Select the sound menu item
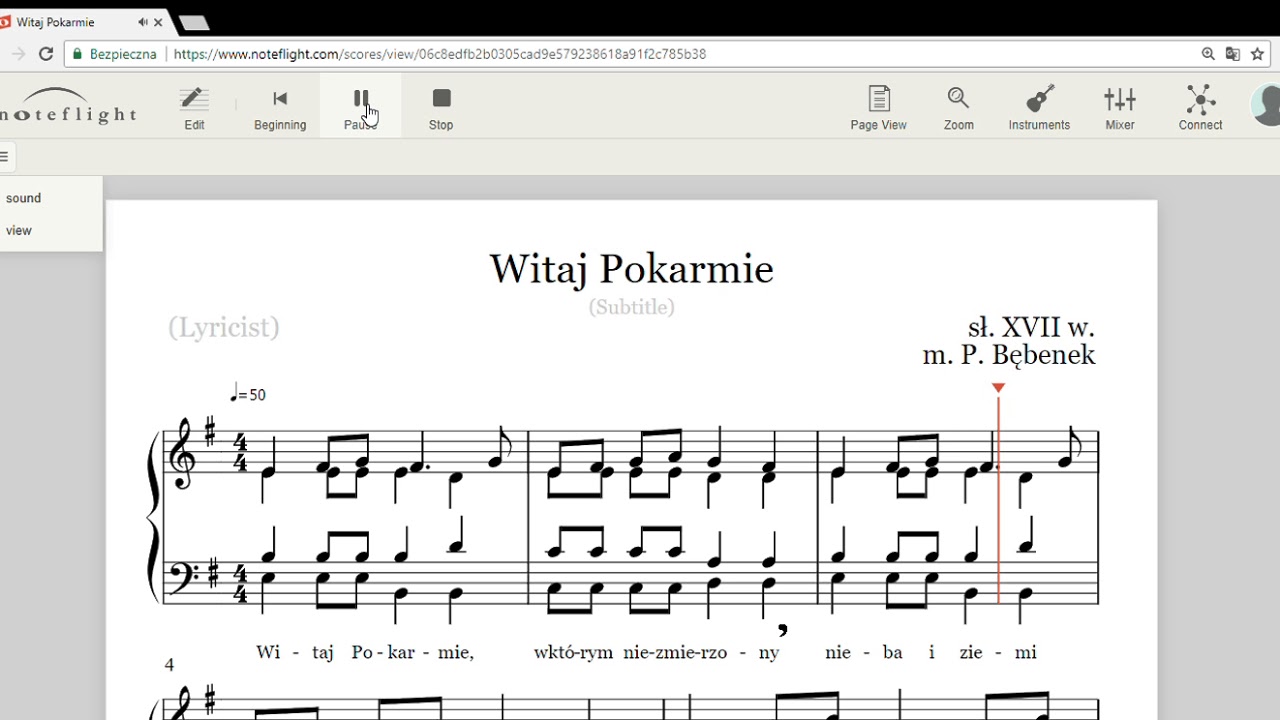 click(x=24, y=198)
